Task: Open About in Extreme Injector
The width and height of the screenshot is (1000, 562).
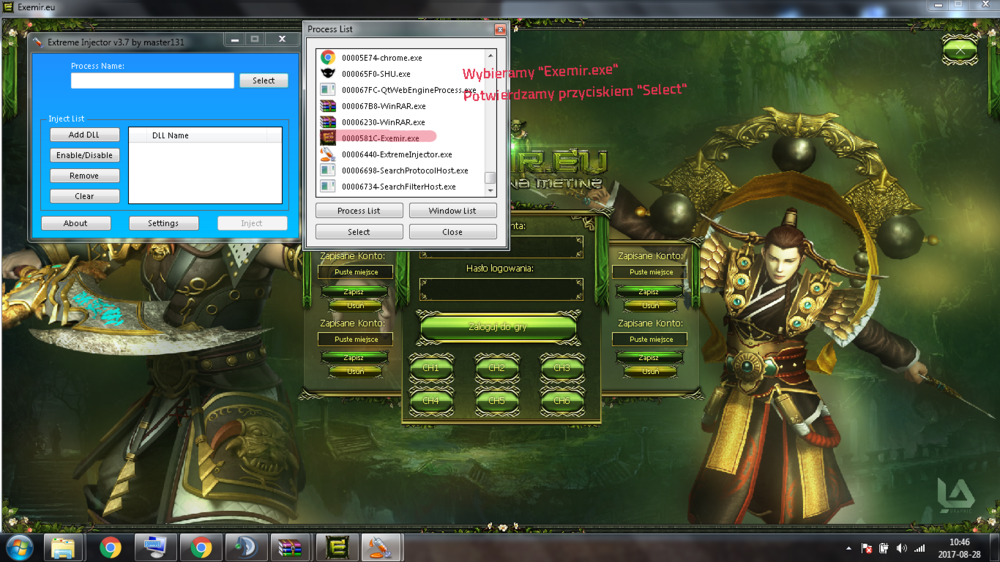Action: tap(75, 223)
